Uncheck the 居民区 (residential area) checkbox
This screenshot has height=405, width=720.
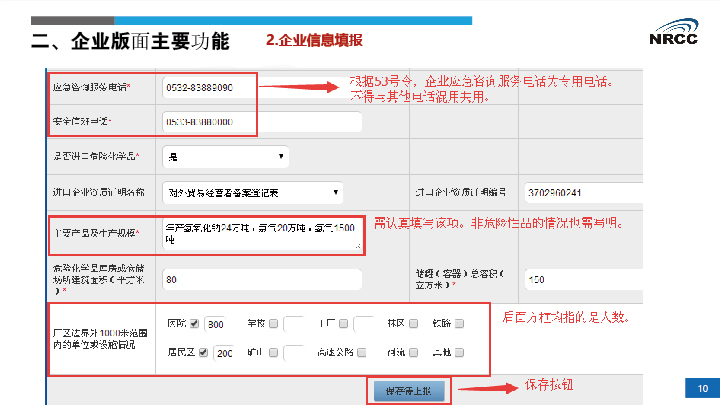point(204,352)
